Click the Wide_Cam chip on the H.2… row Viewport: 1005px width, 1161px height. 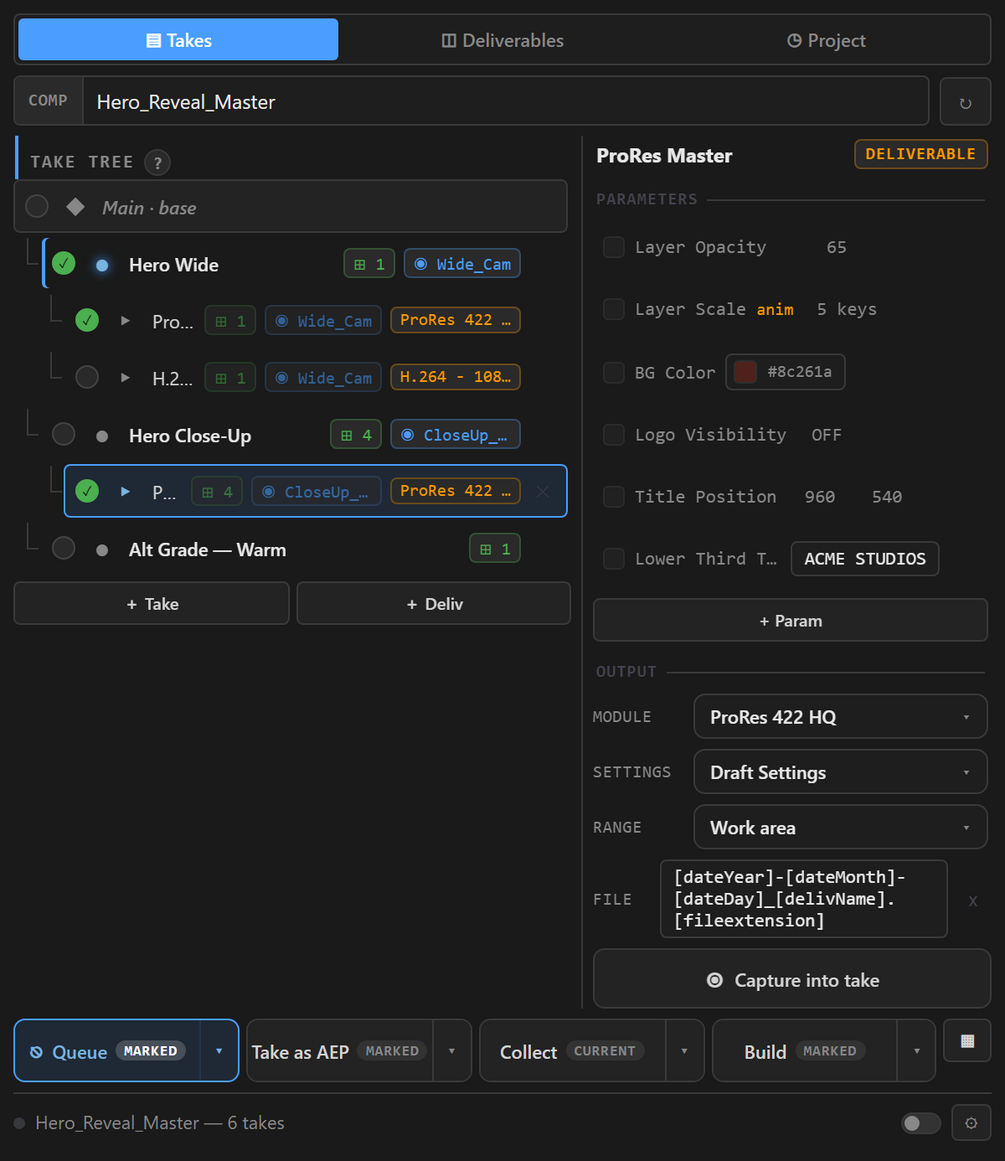tap(324, 378)
